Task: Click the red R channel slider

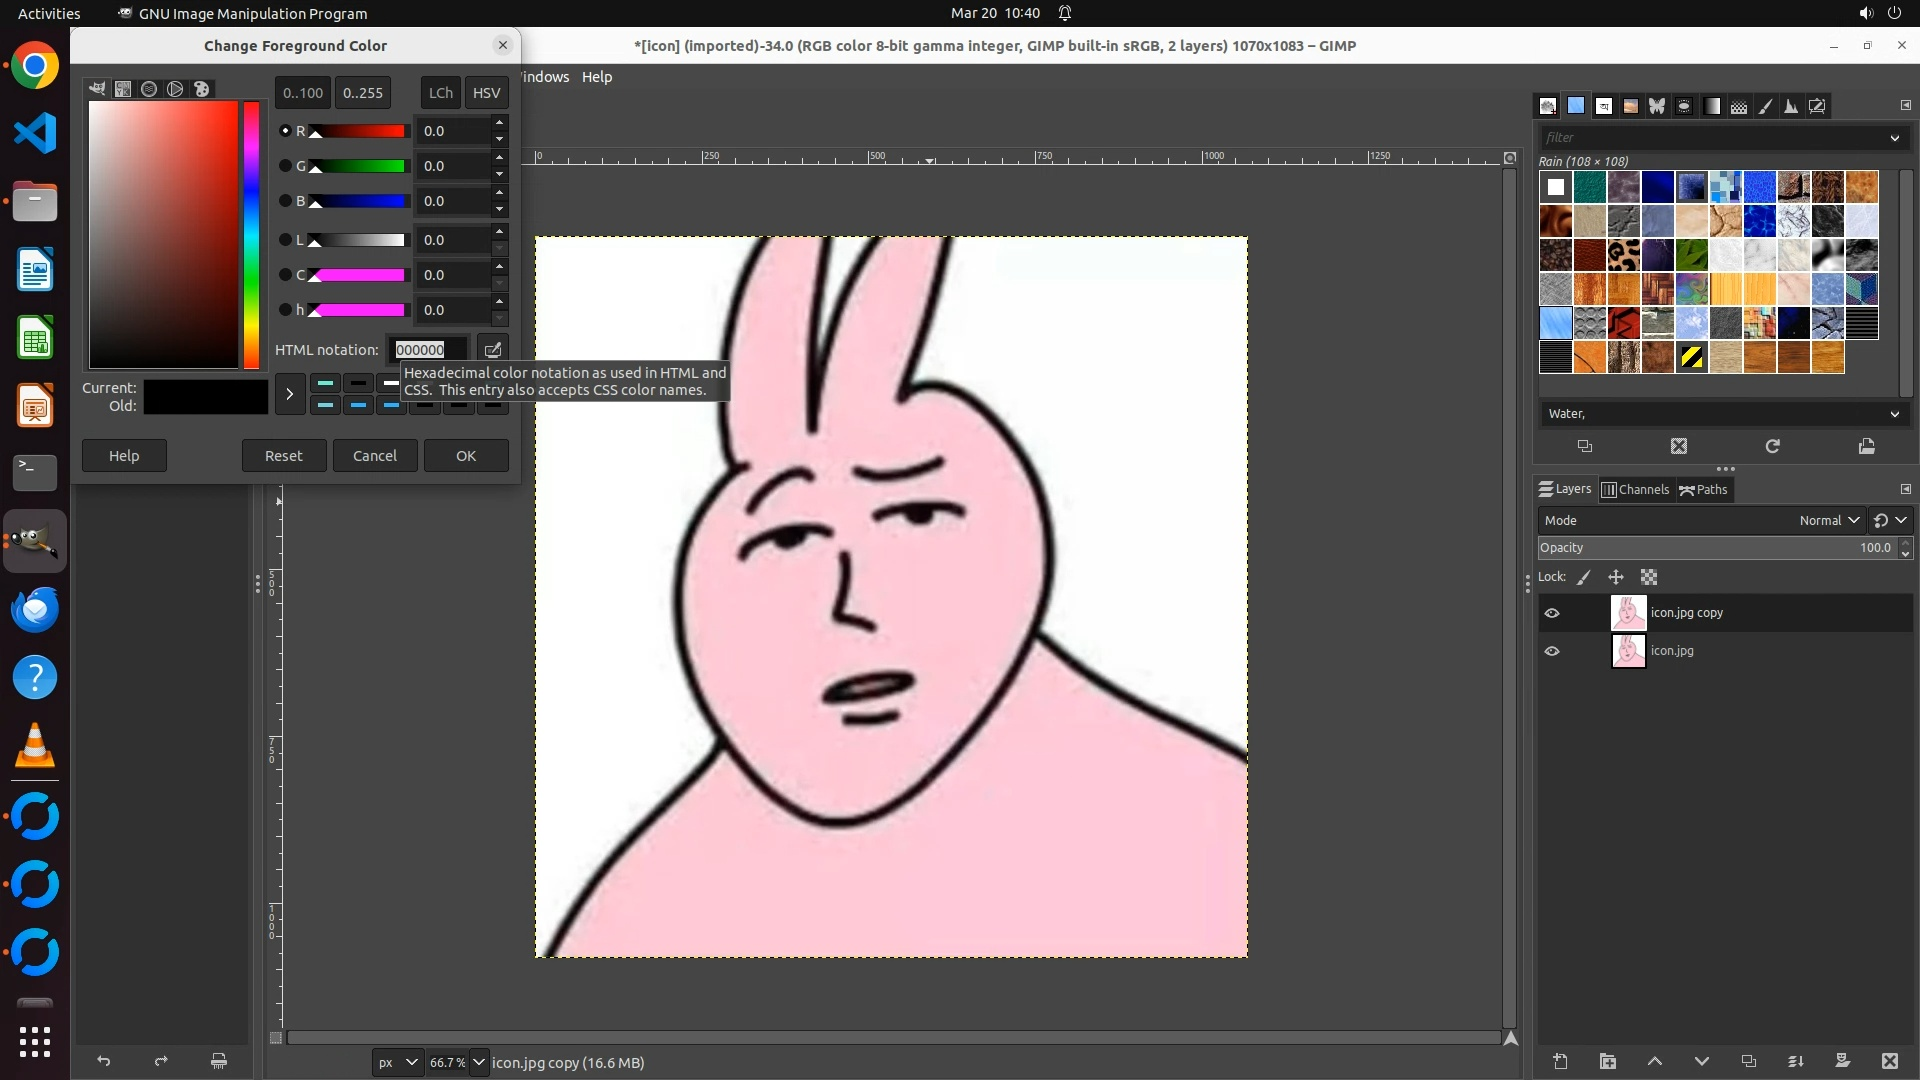Action: click(x=360, y=131)
